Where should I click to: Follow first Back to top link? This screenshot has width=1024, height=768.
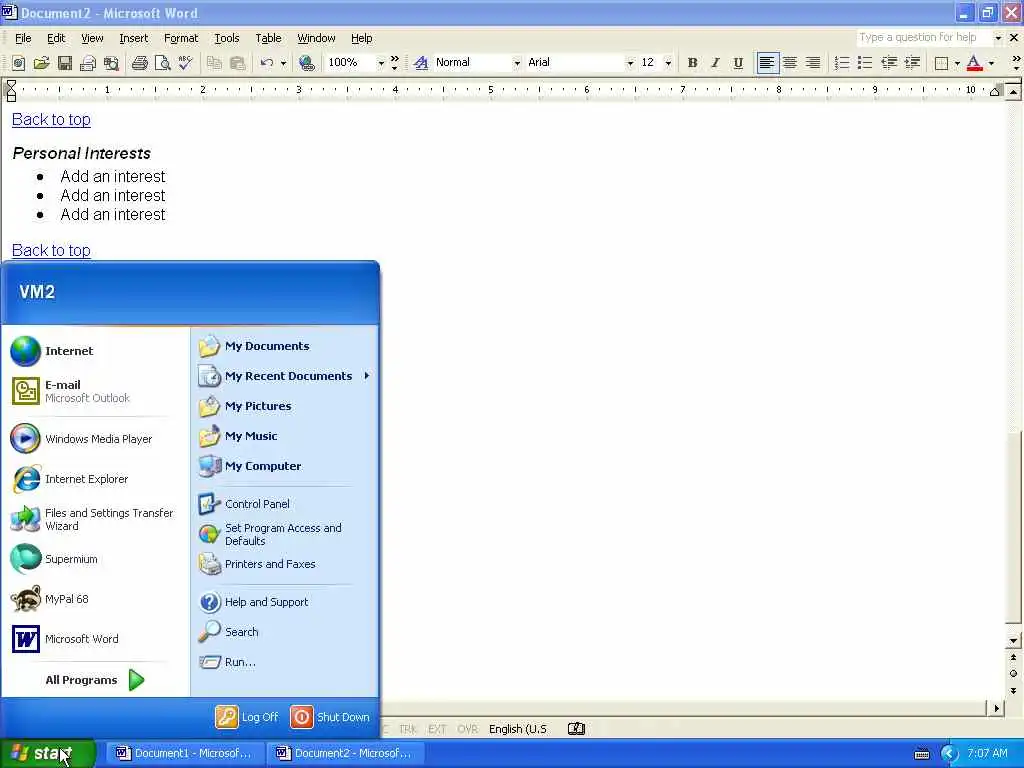point(51,120)
